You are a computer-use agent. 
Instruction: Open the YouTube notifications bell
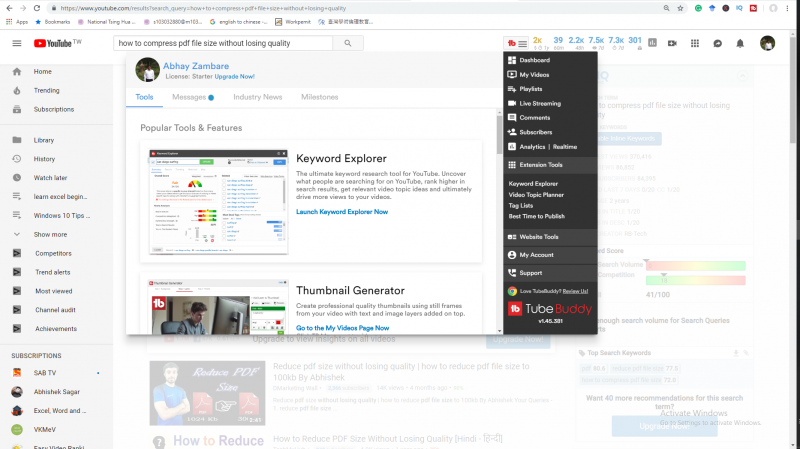tap(740, 44)
